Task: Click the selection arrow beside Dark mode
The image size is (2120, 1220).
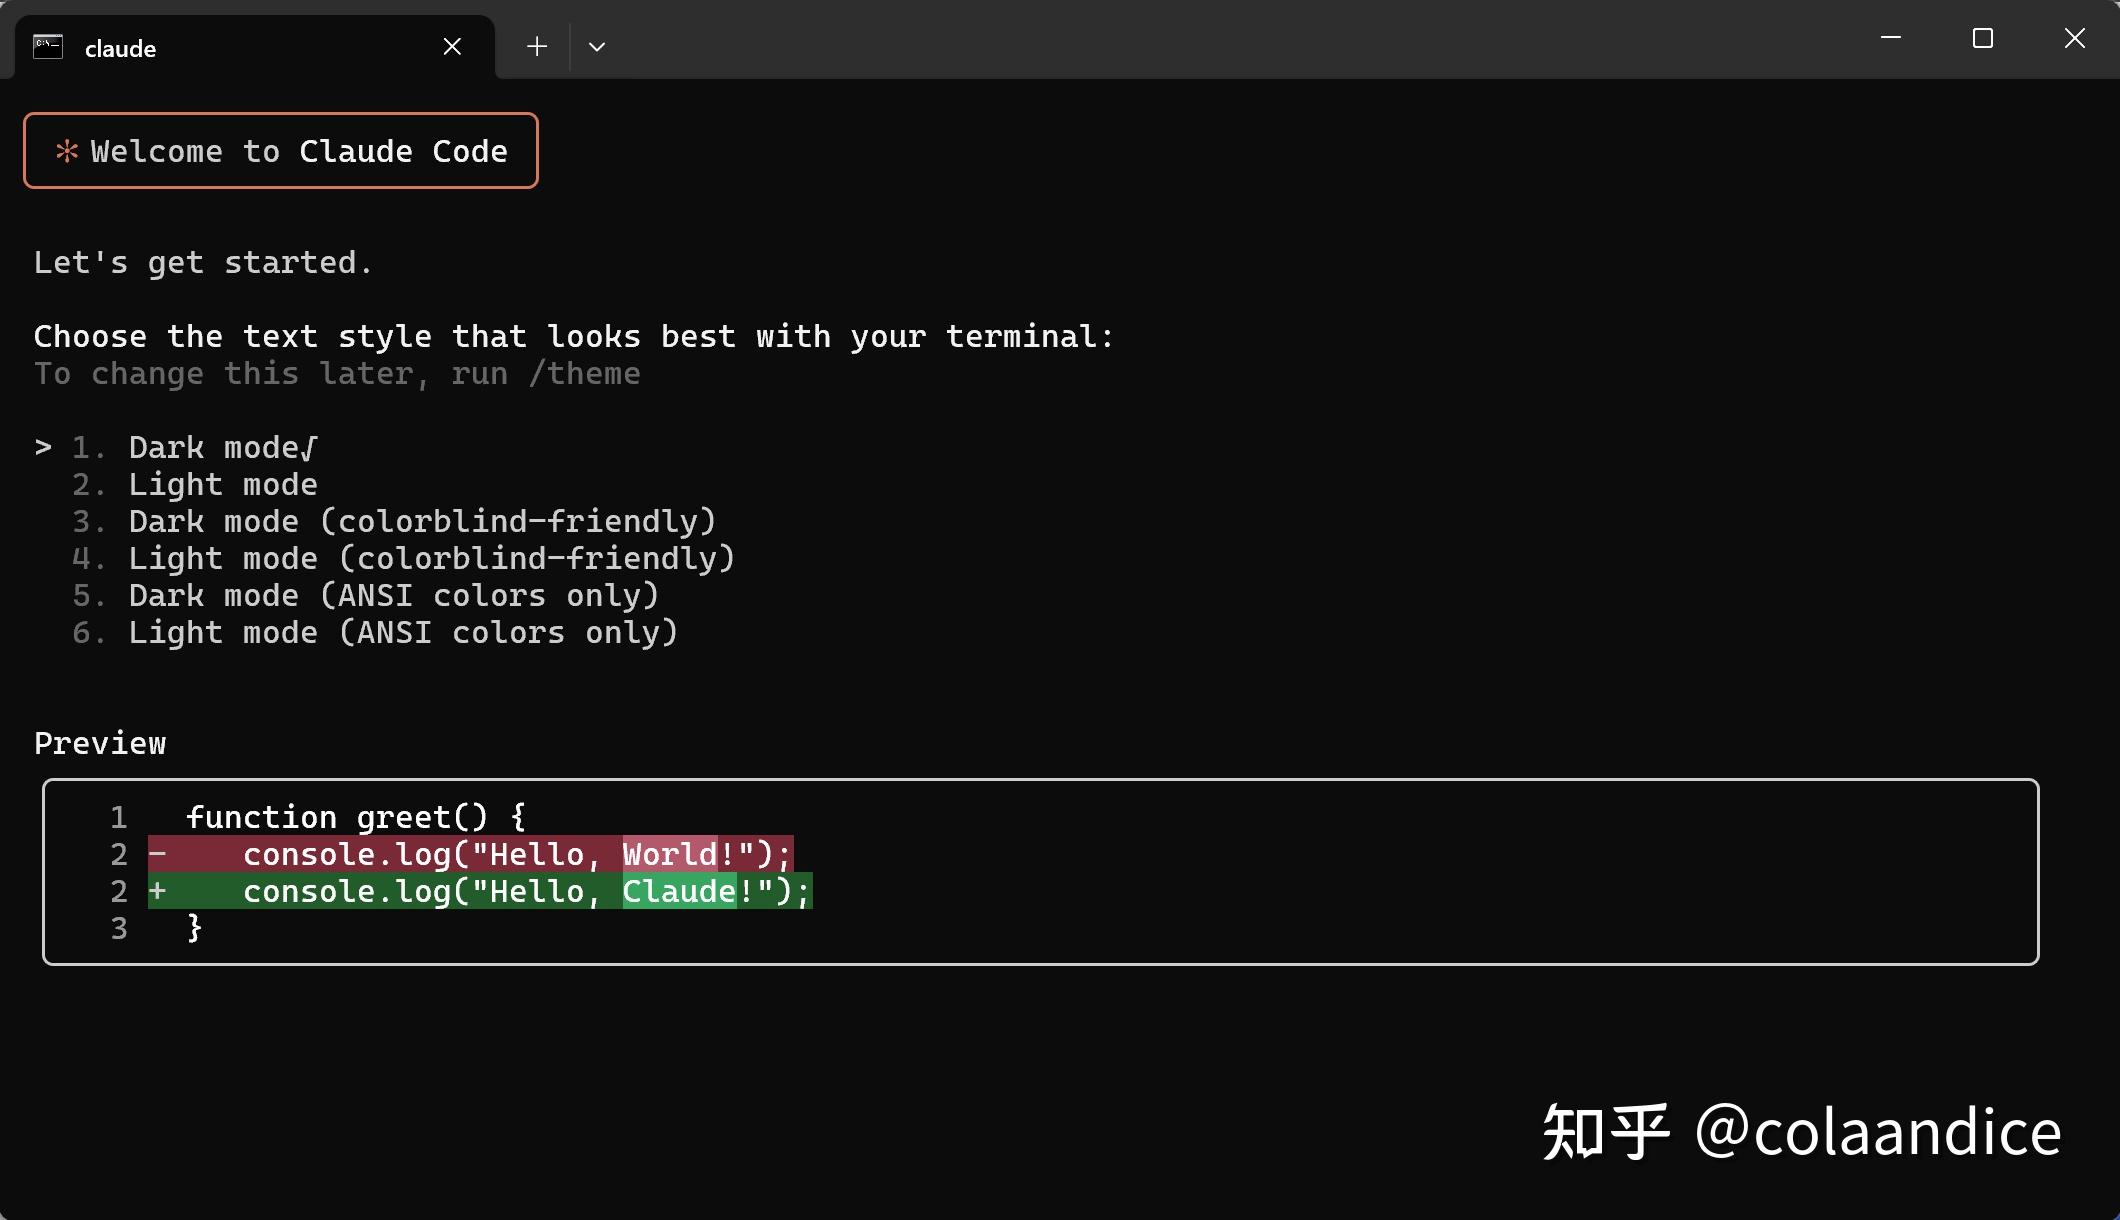Action: [42, 447]
